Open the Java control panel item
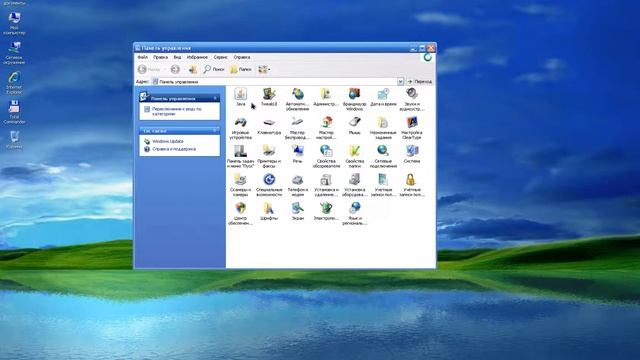The width and height of the screenshot is (640, 360). [x=240, y=97]
